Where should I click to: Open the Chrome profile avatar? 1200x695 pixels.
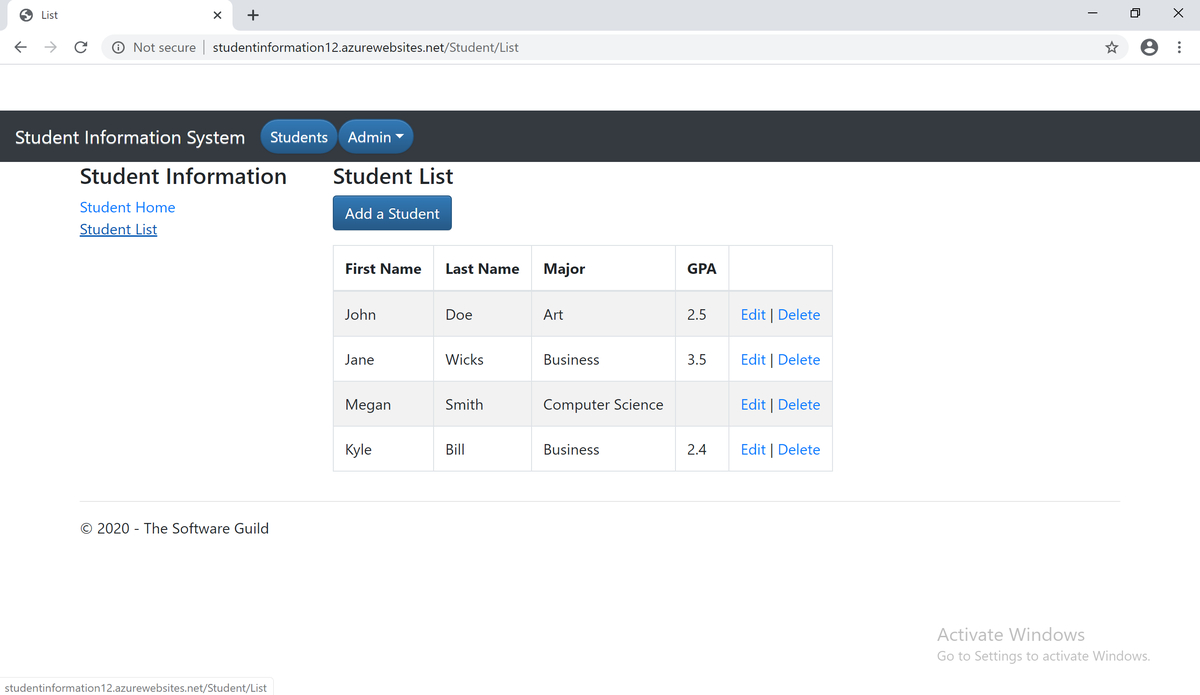[x=1150, y=47]
